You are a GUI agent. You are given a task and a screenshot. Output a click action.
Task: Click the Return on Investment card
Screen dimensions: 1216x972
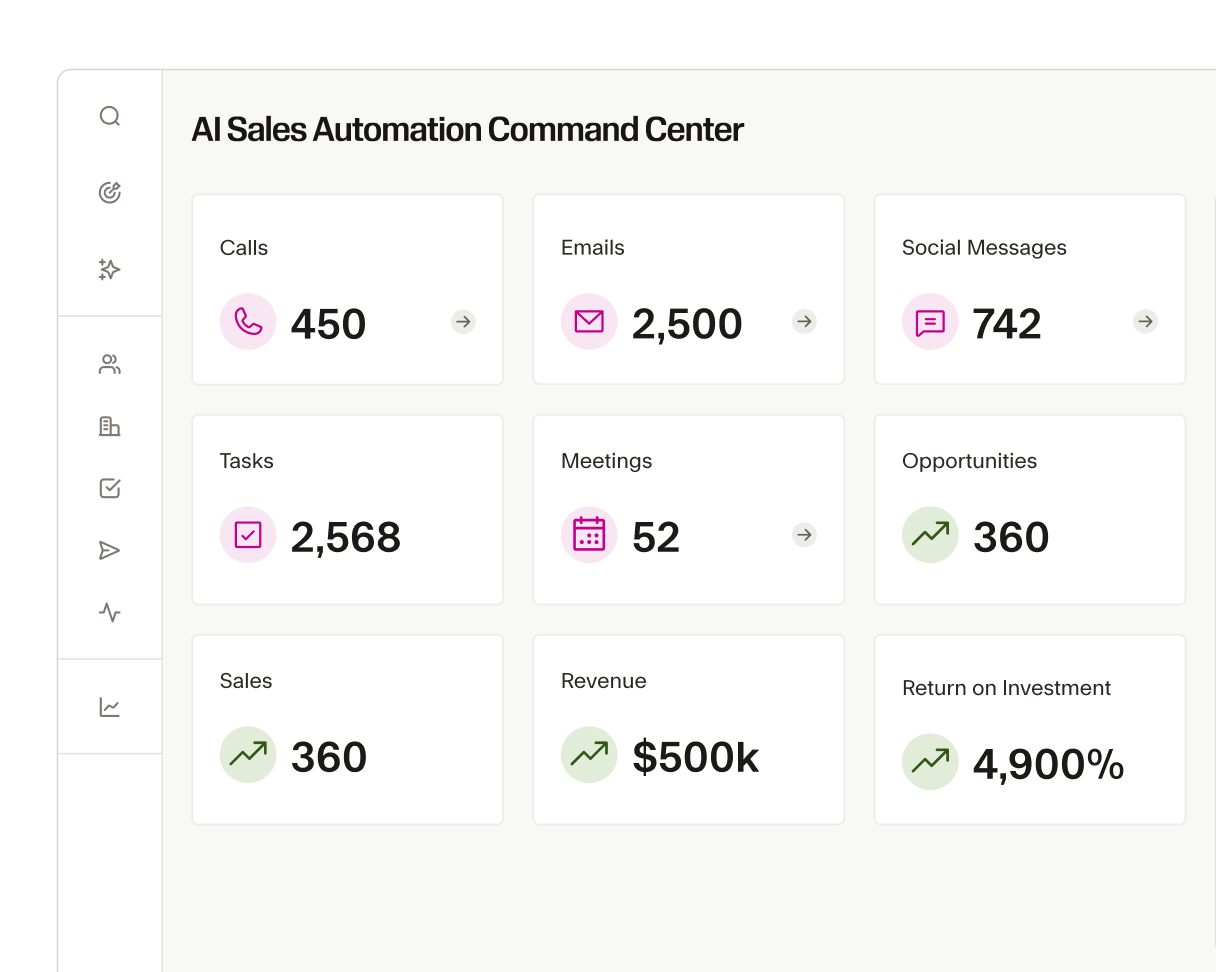(1029, 729)
